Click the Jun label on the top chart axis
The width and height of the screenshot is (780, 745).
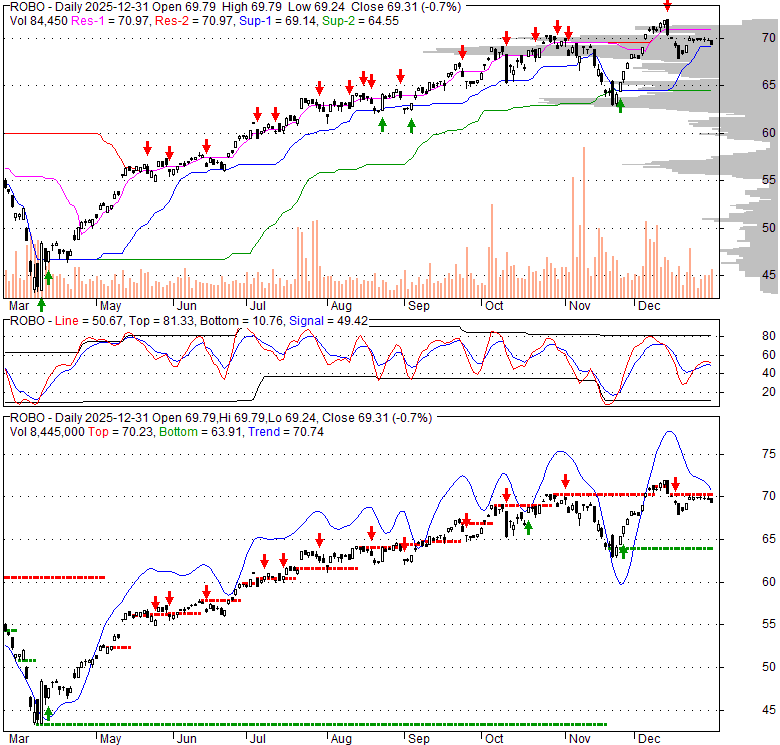(x=187, y=306)
